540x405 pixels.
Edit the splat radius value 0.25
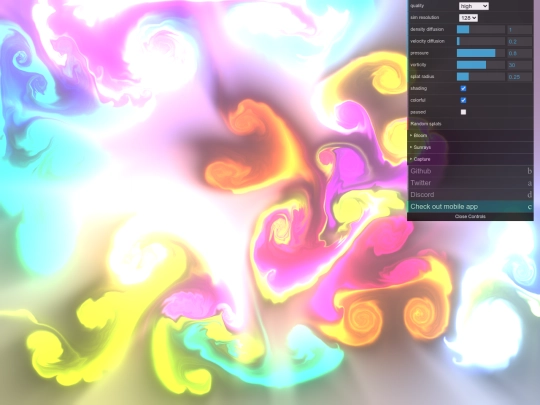[x=519, y=76]
